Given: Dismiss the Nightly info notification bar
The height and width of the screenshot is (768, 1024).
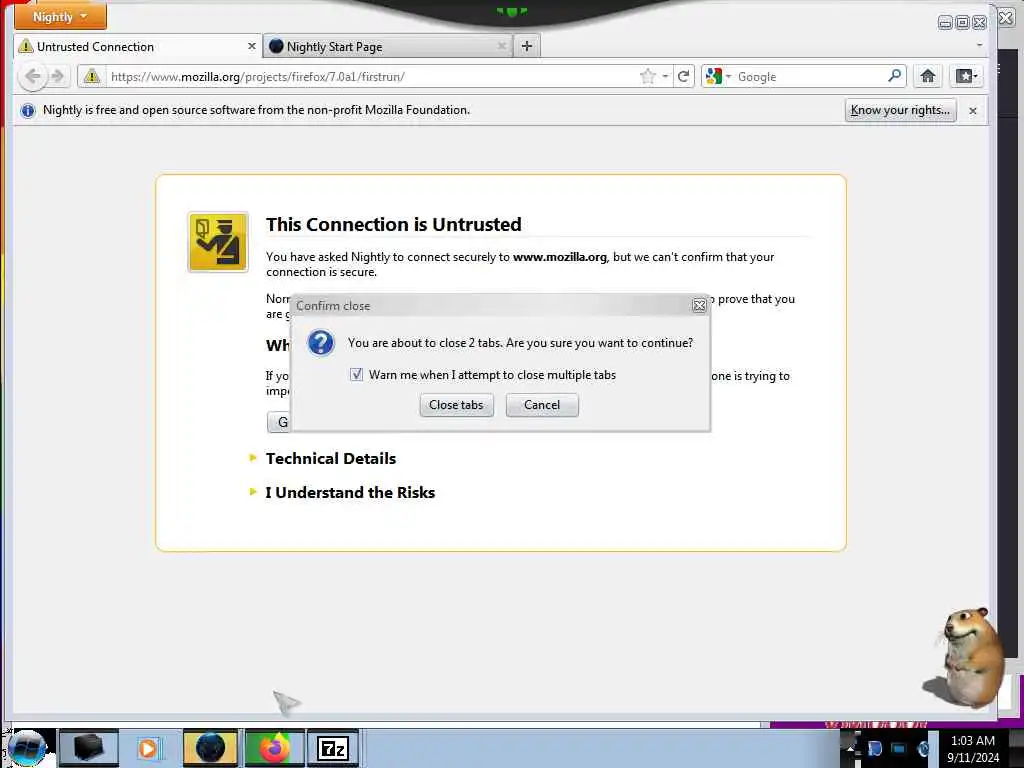Looking at the screenshot, I should (x=972, y=111).
